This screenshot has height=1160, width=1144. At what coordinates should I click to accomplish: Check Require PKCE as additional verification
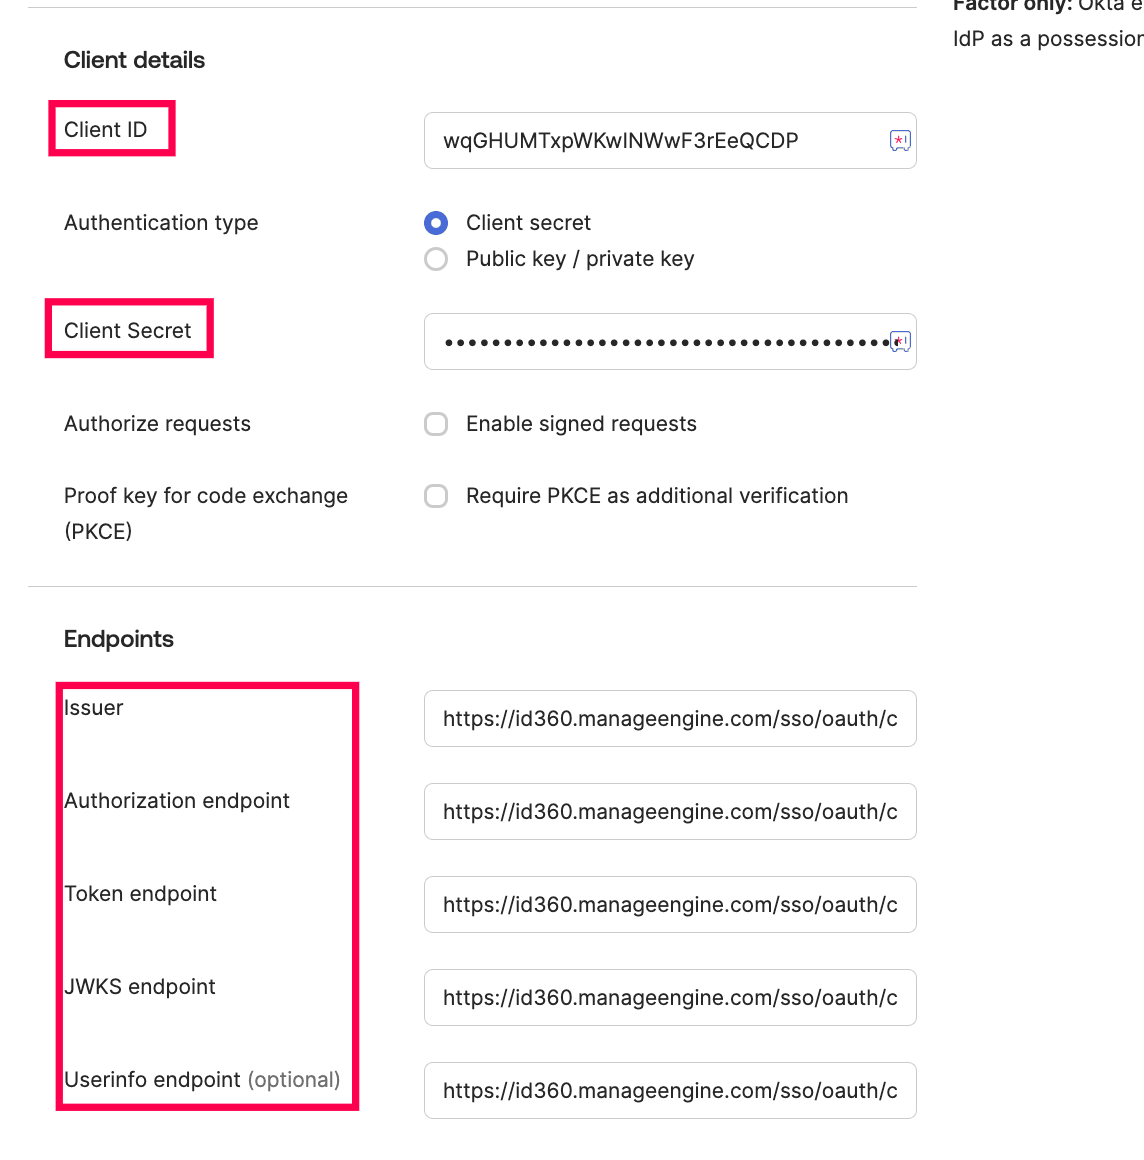point(436,496)
